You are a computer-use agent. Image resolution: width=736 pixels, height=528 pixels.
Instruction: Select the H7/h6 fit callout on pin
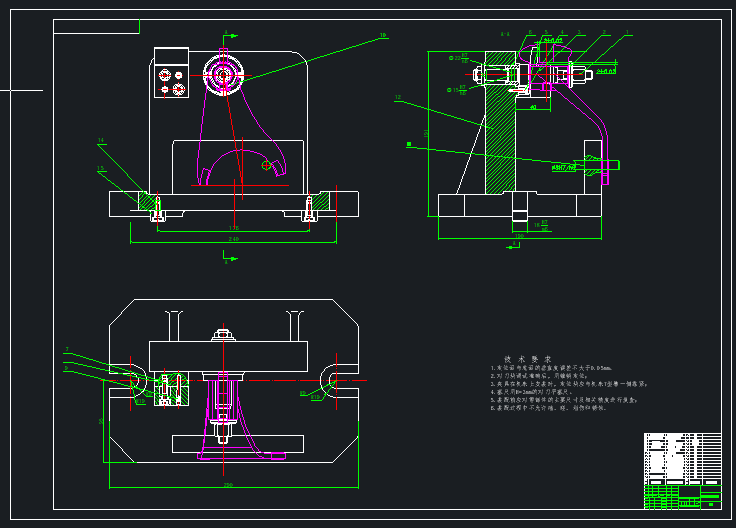coord(564,167)
